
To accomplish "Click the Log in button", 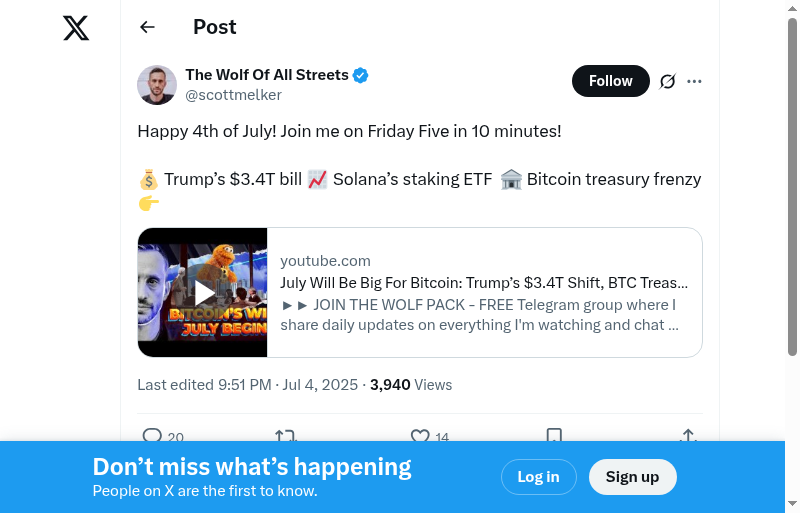I will [x=538, y=477].
